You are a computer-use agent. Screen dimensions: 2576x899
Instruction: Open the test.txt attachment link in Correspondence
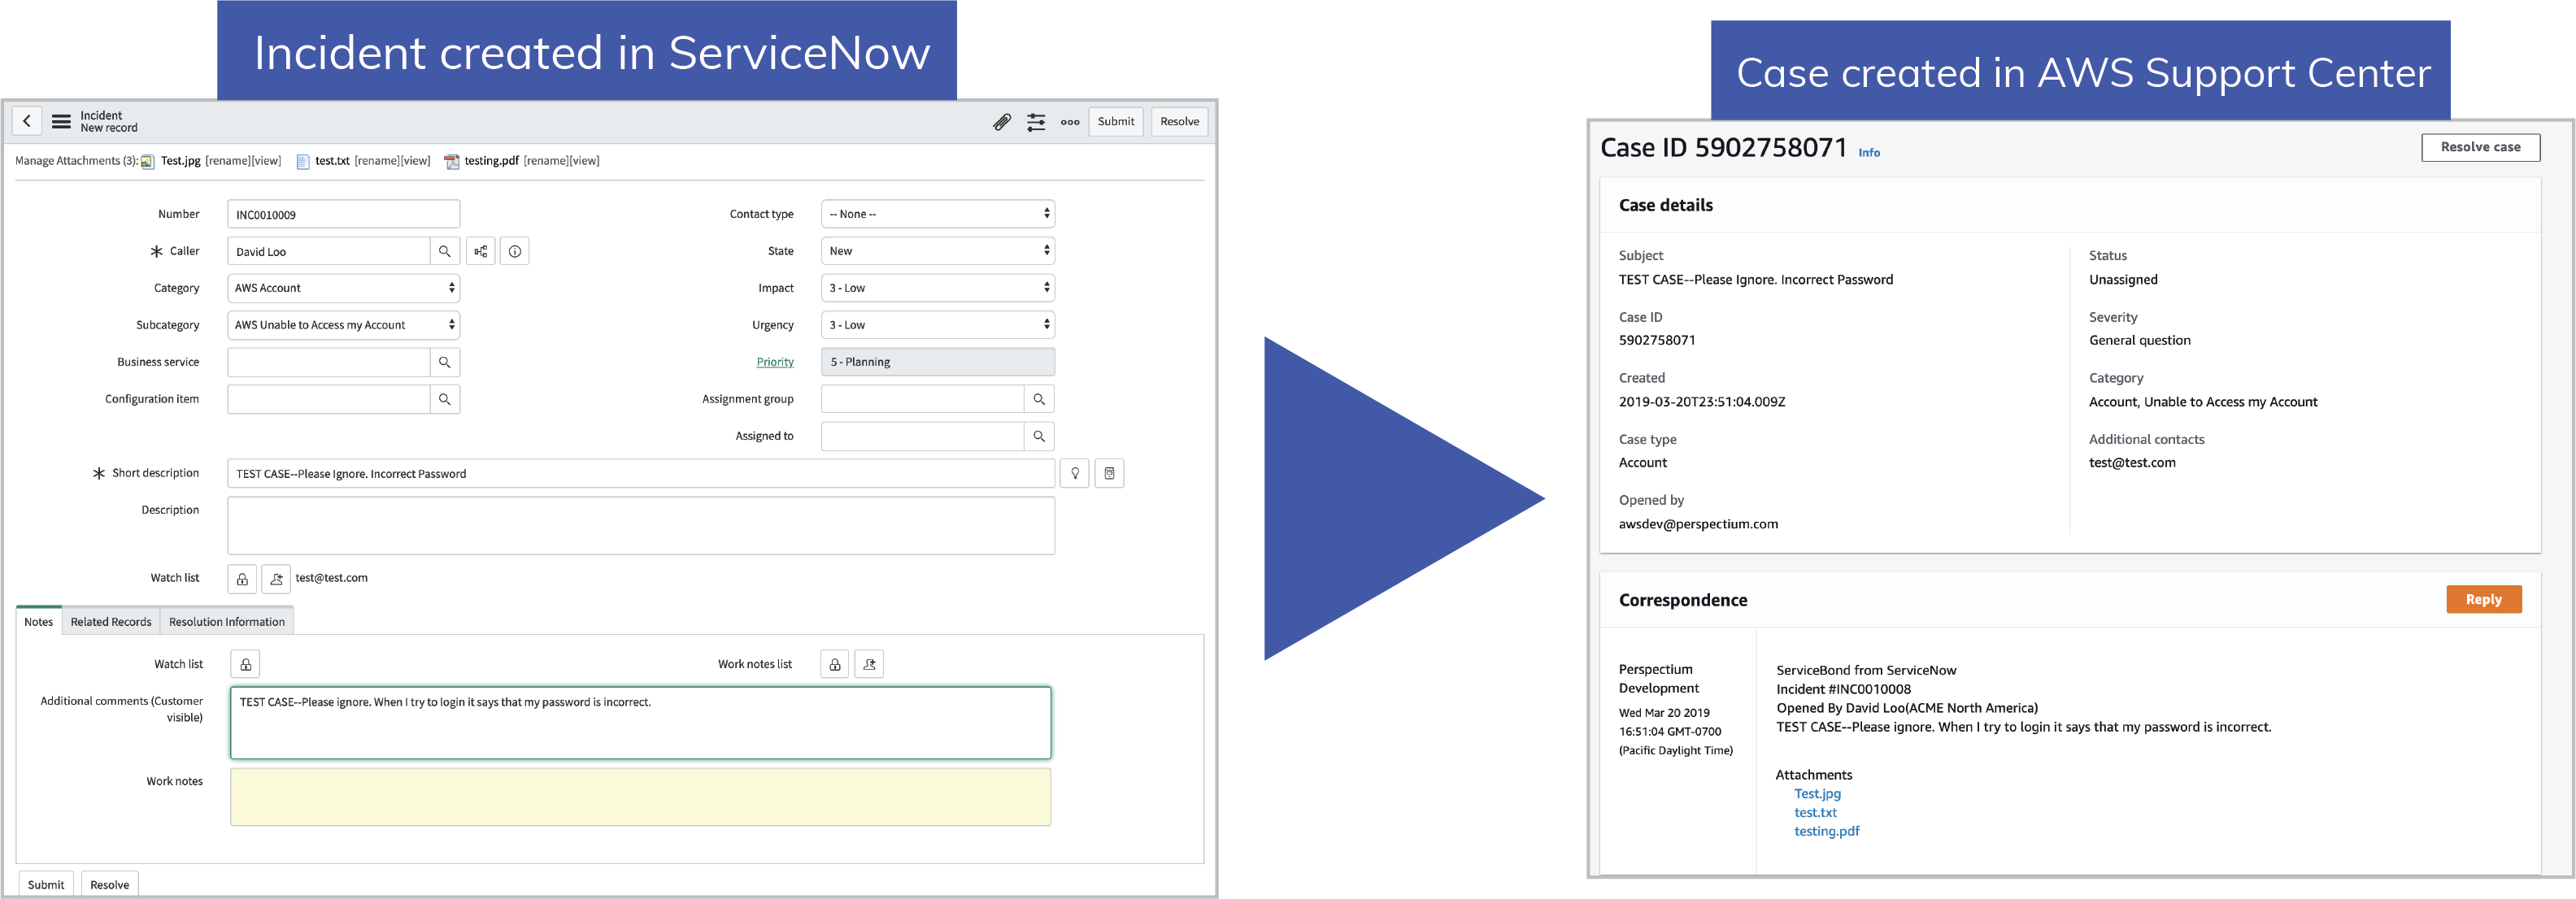1815,812
